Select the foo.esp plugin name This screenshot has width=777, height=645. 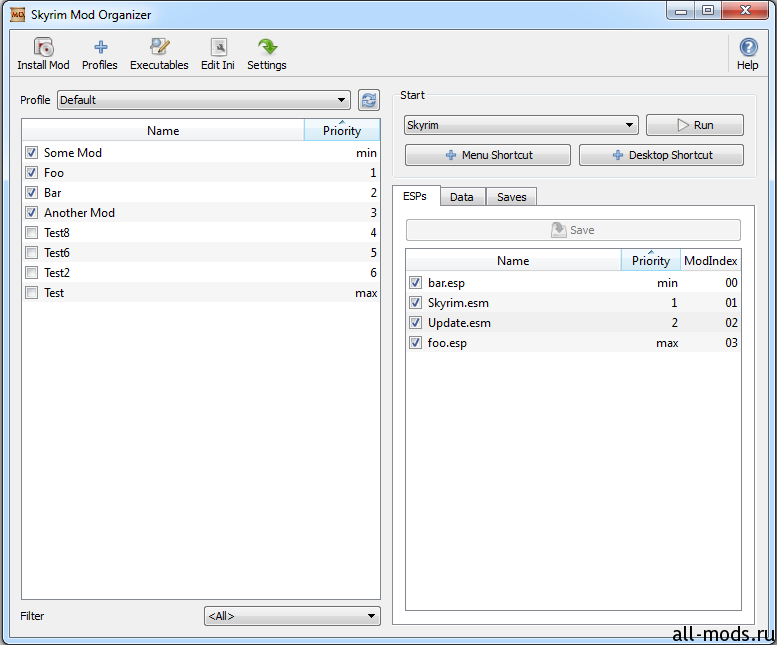(447, 343)
